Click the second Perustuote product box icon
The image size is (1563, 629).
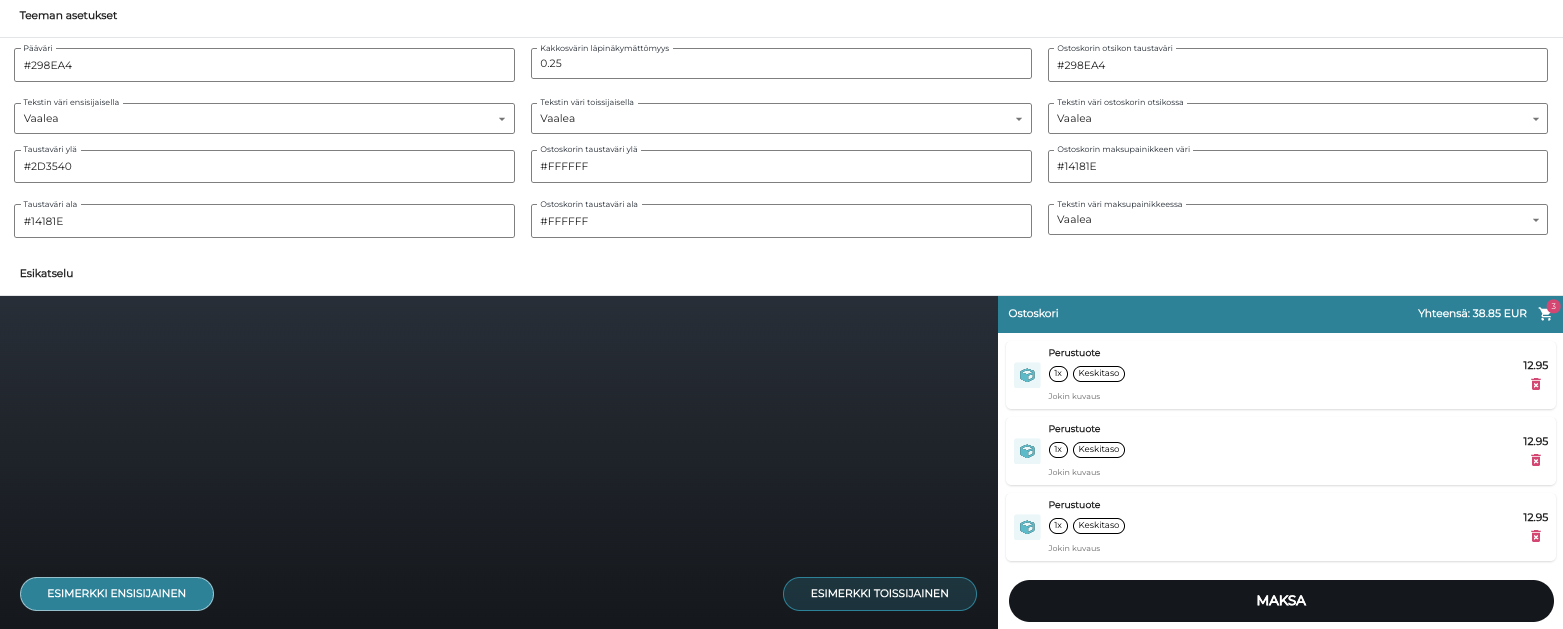(x=1027, y=451)
